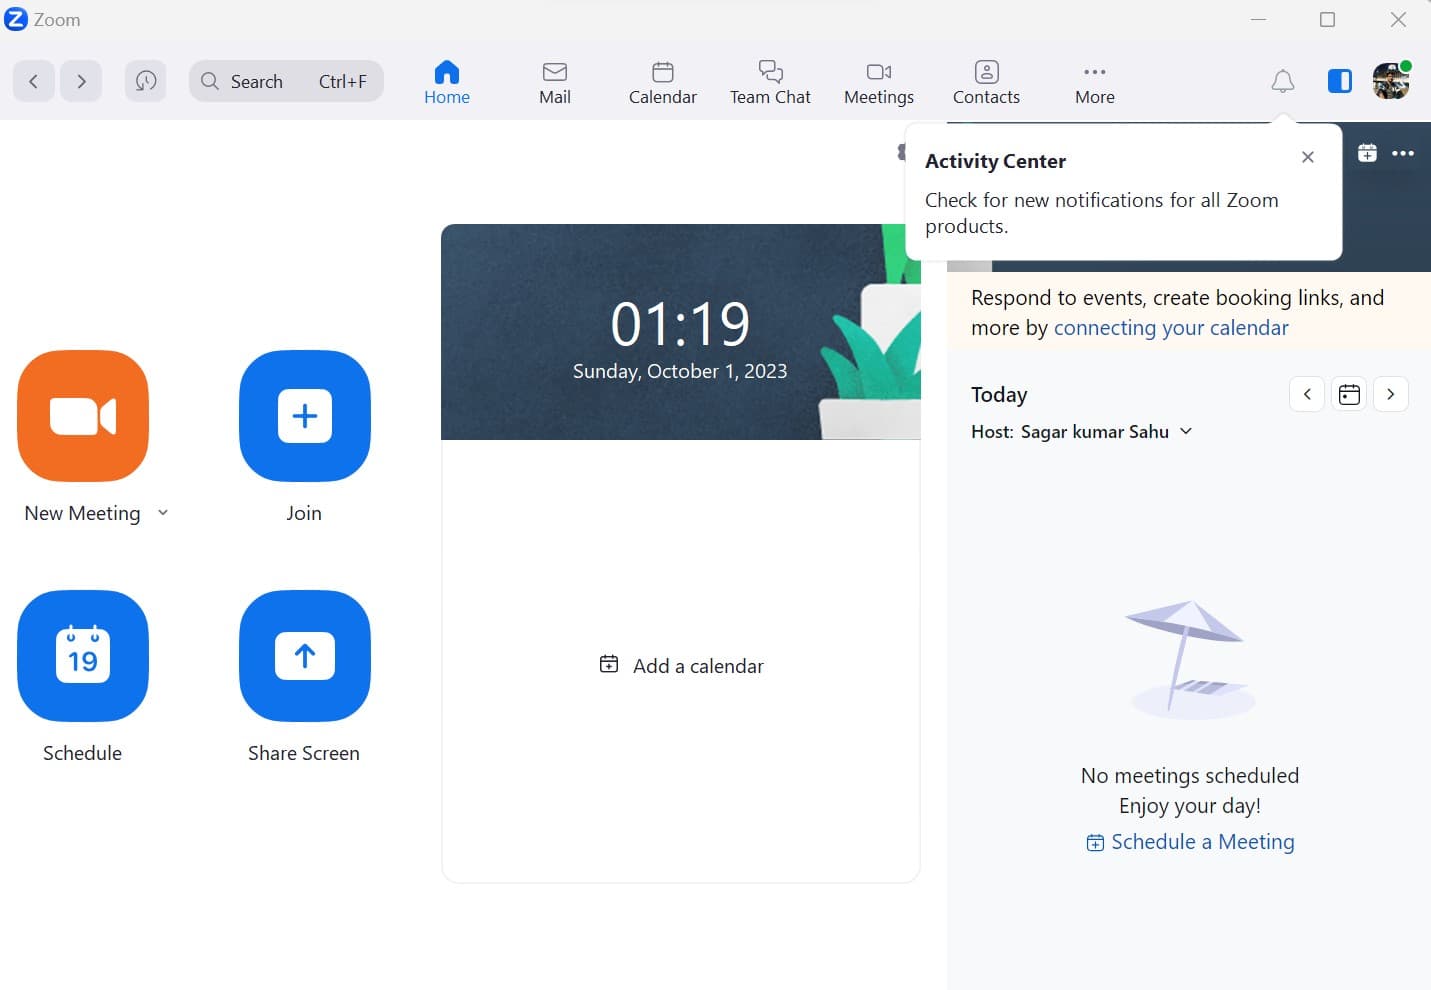Open the Meetings tab
Viewport: 1431px width, 990px height.
pos(879,82)
